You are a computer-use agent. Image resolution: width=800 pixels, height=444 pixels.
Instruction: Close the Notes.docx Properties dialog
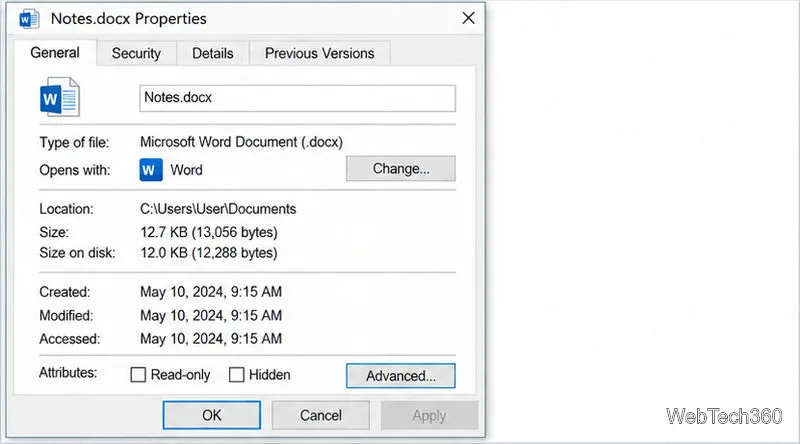[468, 18]
